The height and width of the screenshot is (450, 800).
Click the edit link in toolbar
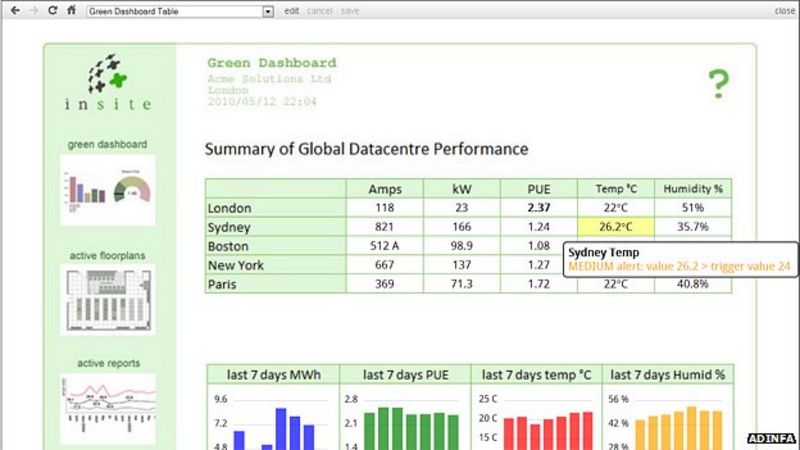coord(291,11)
